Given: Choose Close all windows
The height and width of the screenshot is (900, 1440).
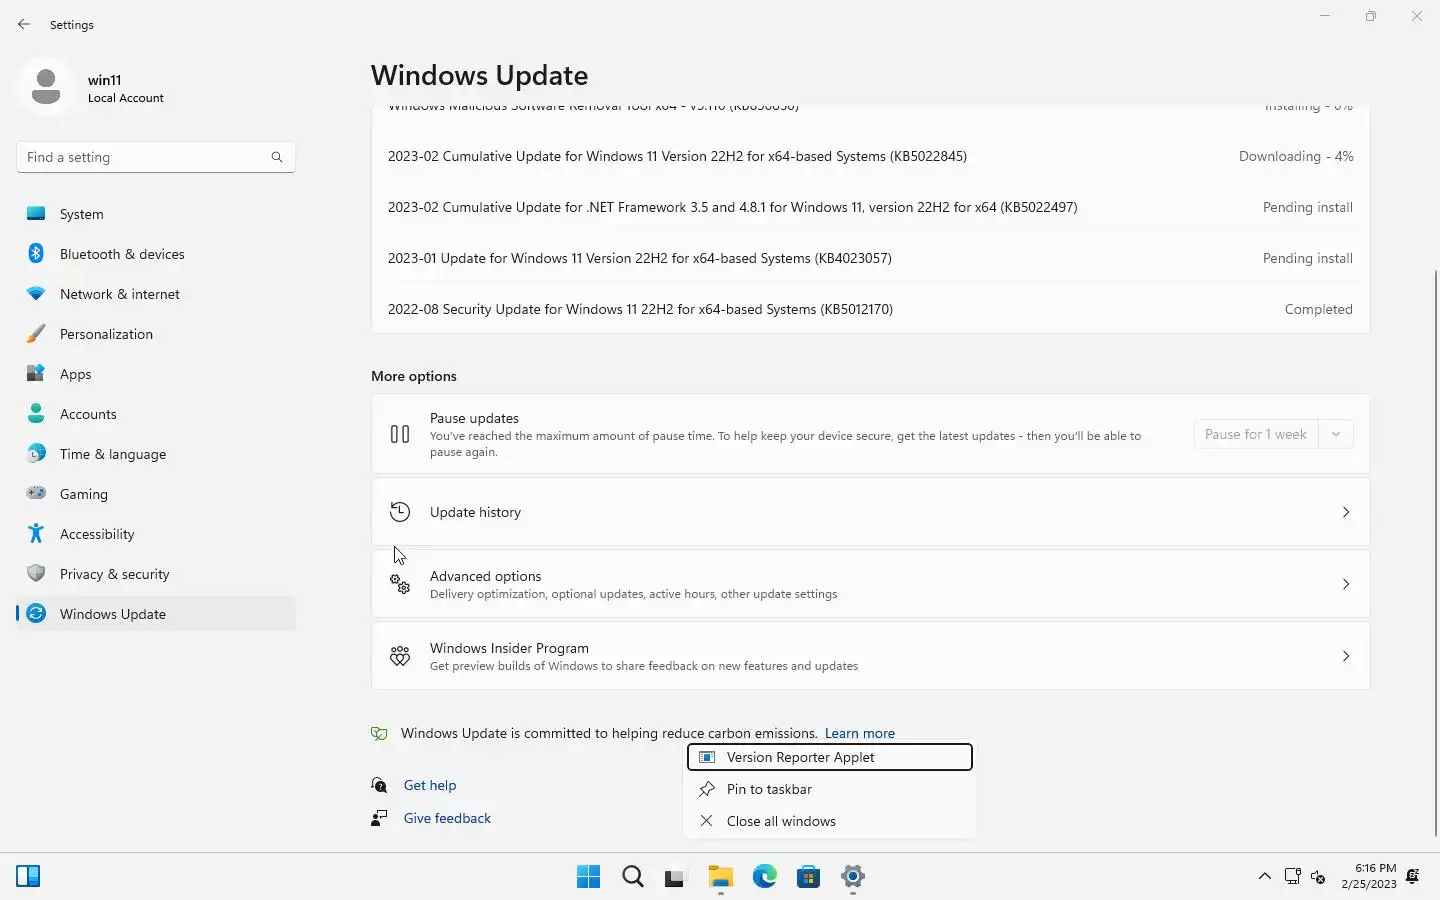Looking at the screenshot, I should pyautogui.click(x=830, y=821).
